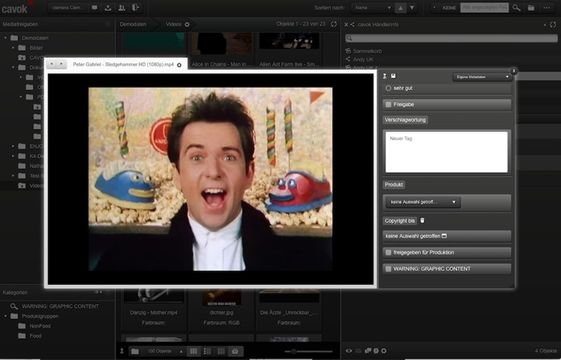Open the more options ellipsis in top bar

pos(547,8)
